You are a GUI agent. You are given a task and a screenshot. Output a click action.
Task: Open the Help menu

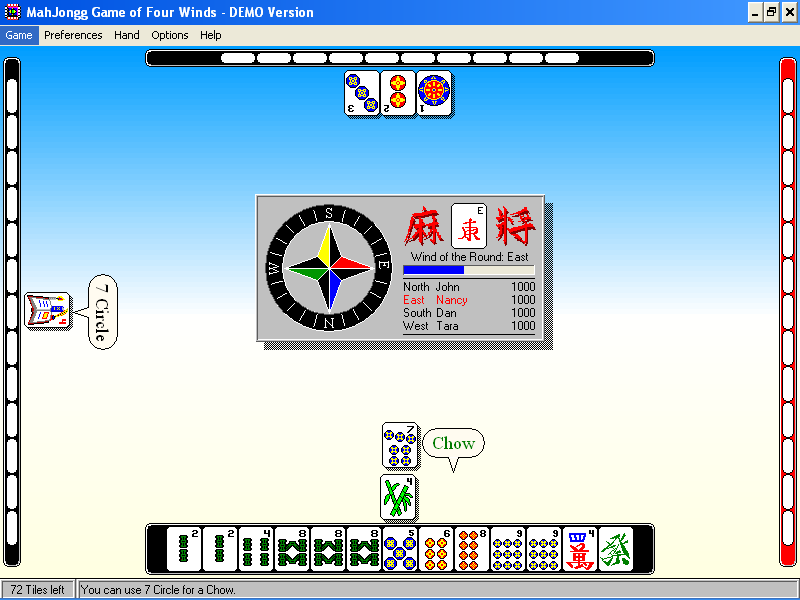(210, 35)
